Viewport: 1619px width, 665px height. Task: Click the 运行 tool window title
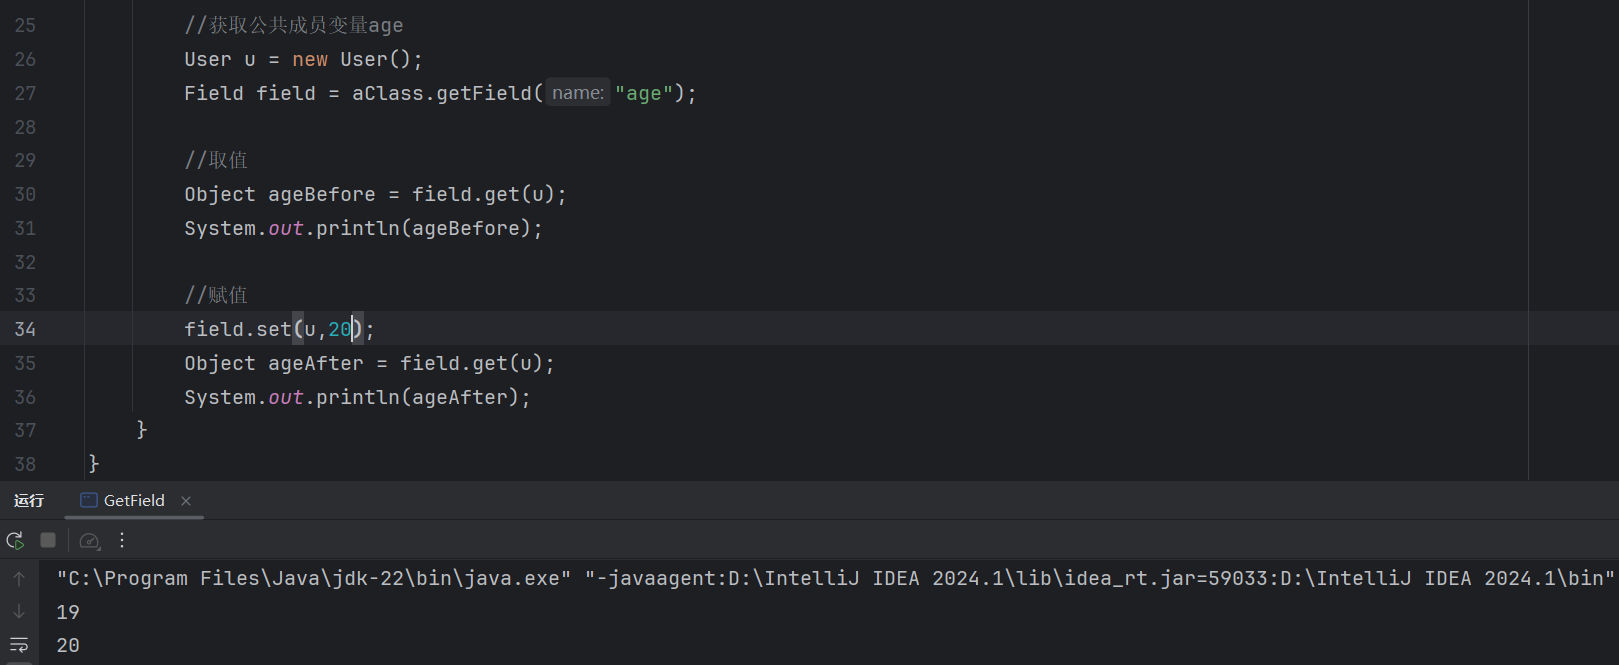pos(29,501)
